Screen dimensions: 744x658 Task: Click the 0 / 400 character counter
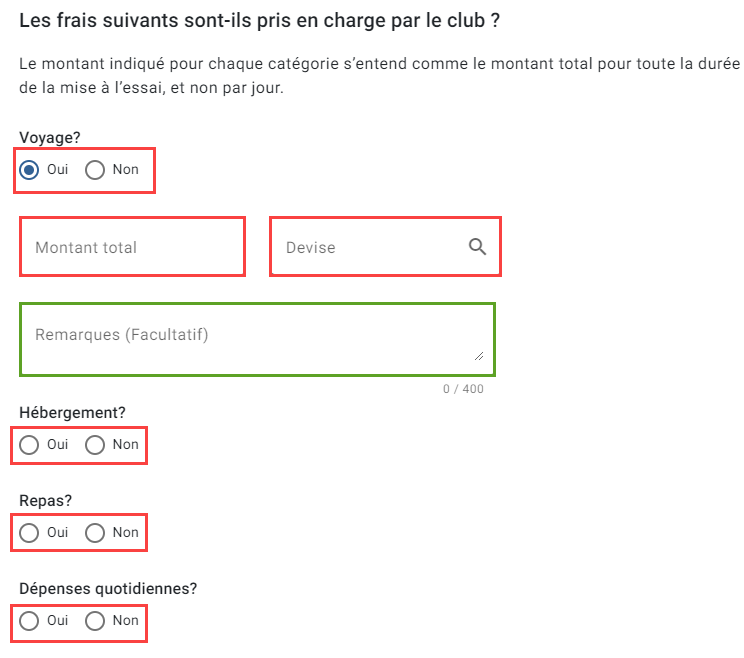463,389
